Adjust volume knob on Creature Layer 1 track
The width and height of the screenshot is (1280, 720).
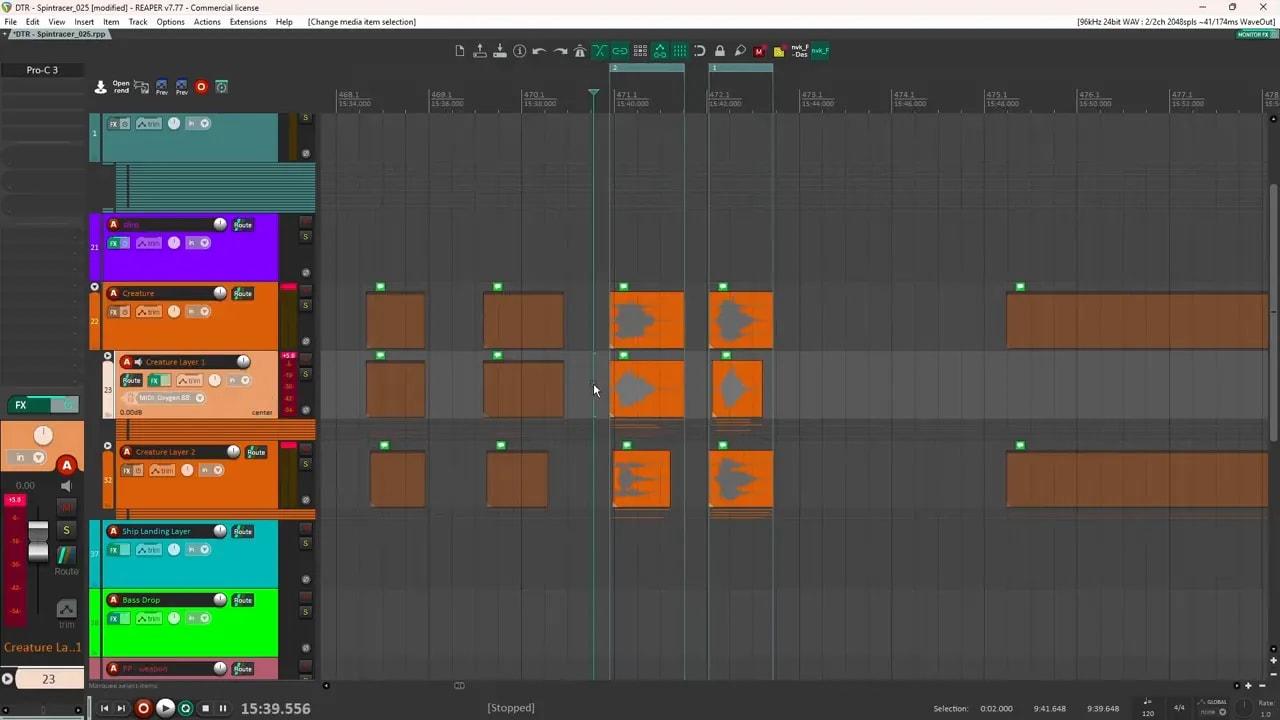[x=243, y=362]
